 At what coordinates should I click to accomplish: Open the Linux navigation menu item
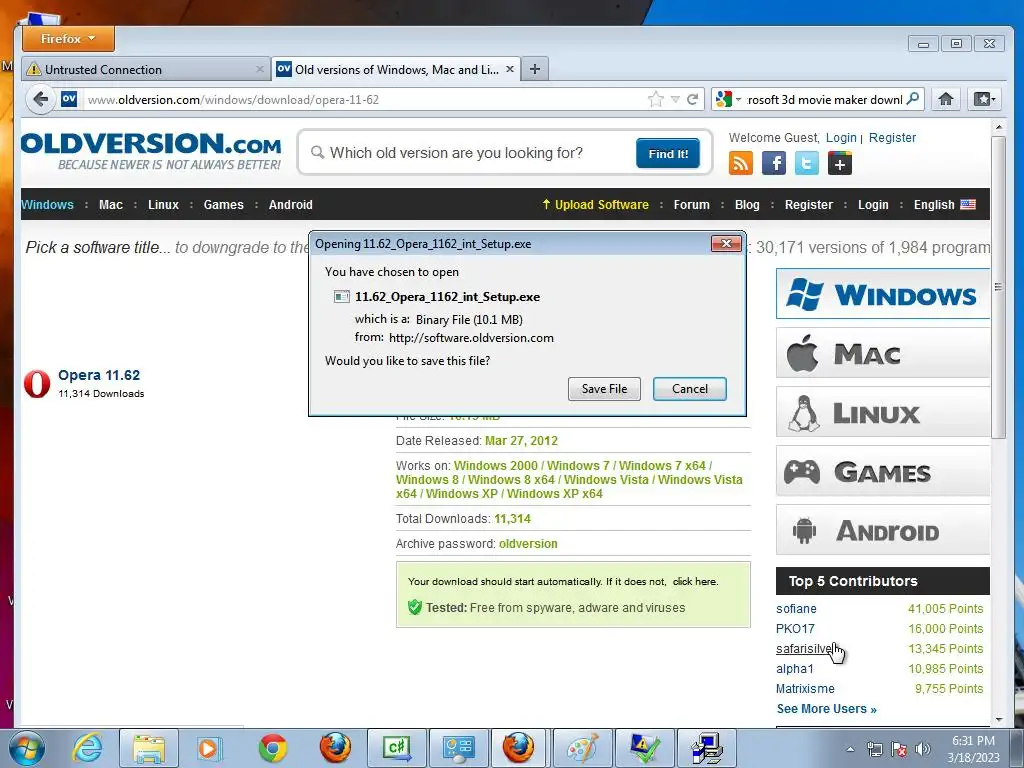163,204
